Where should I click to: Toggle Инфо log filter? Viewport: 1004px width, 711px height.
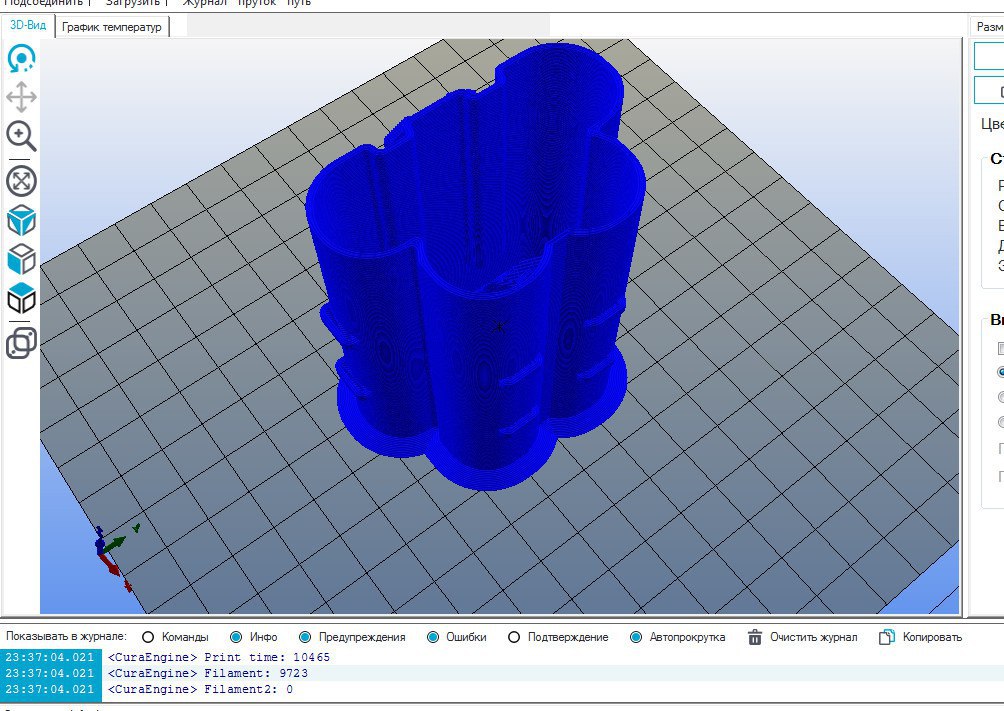236,637
